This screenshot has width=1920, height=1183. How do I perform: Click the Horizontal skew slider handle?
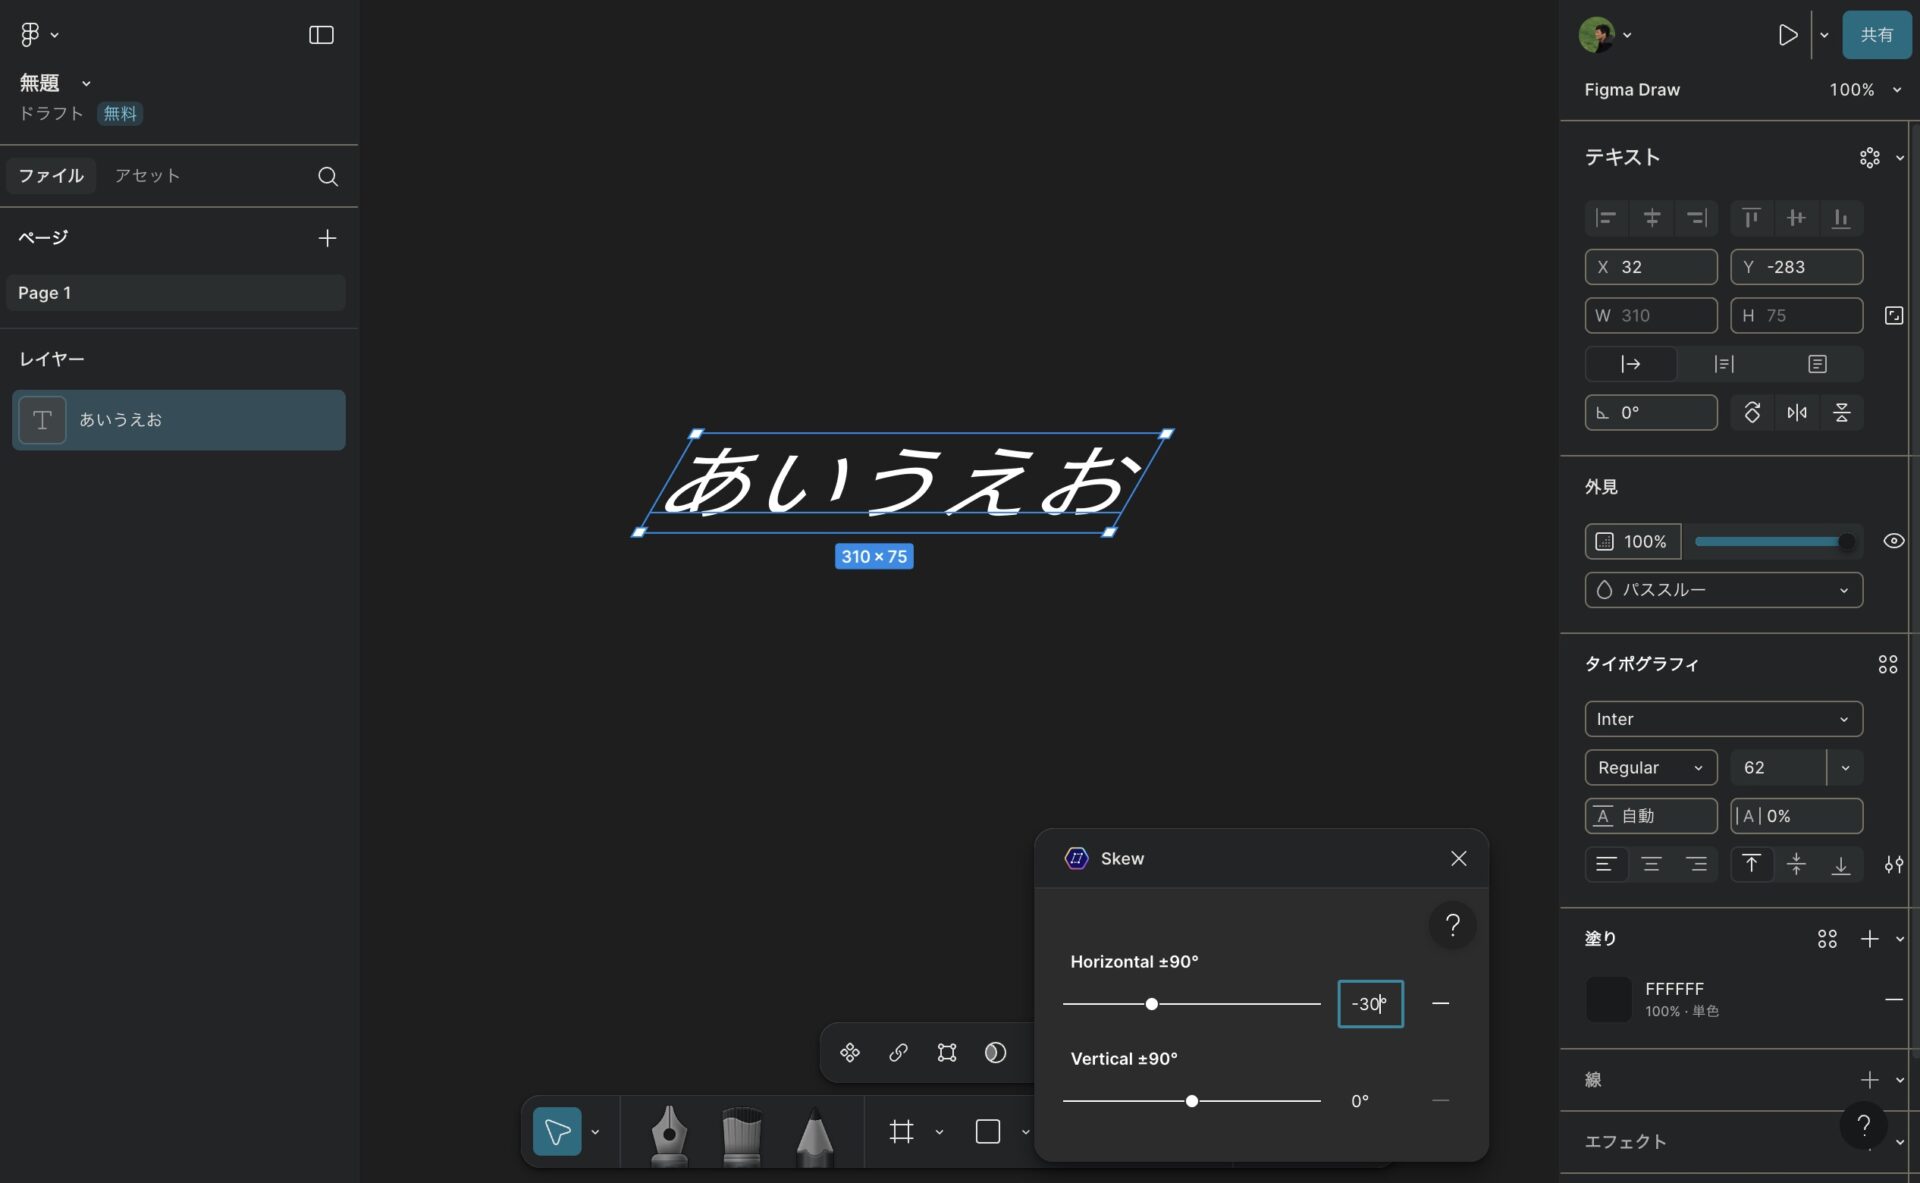[x=1152, y=1004]
